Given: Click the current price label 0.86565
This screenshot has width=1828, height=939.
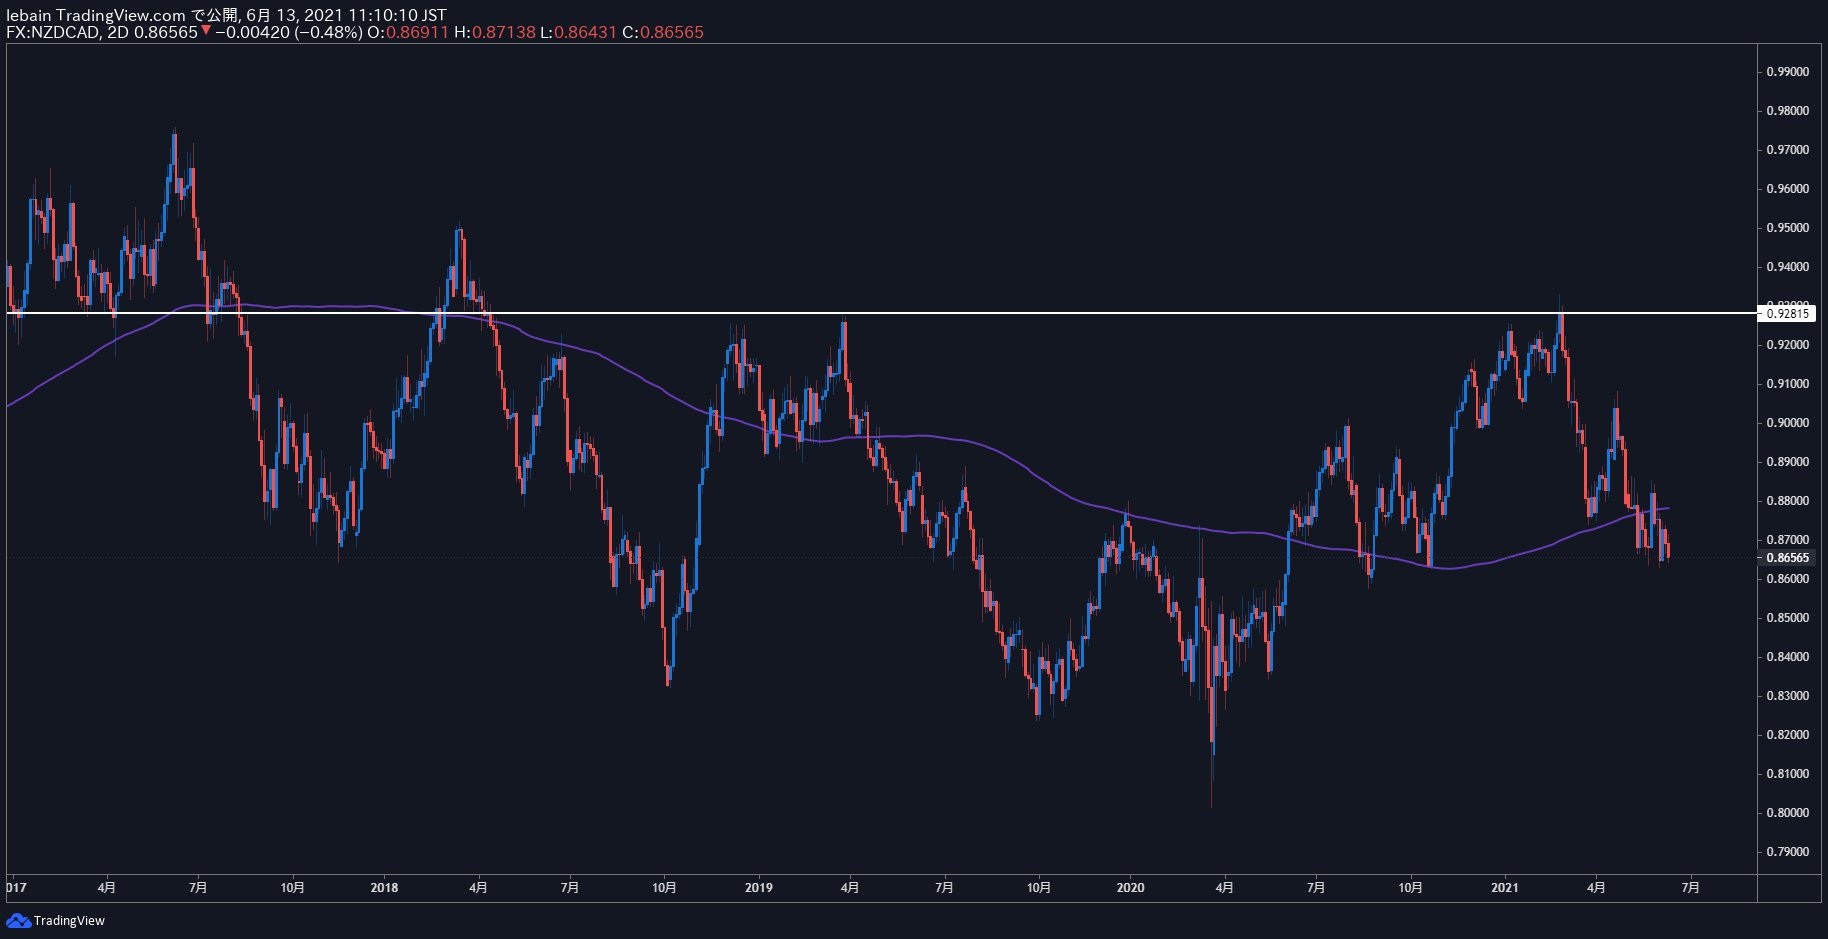Looking at the screenshot, I should 1788,558.
